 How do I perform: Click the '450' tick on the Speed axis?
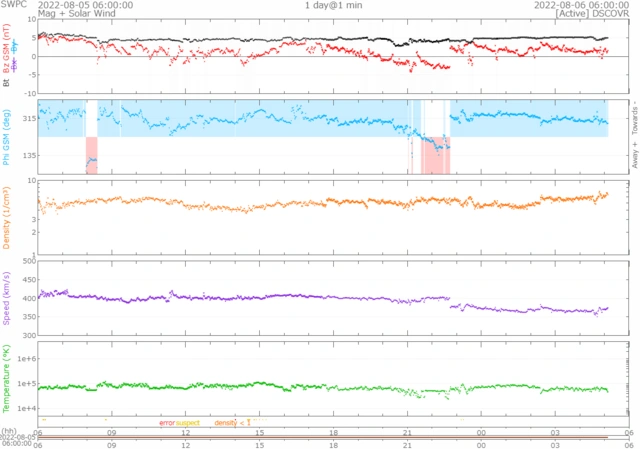[29, 280]
